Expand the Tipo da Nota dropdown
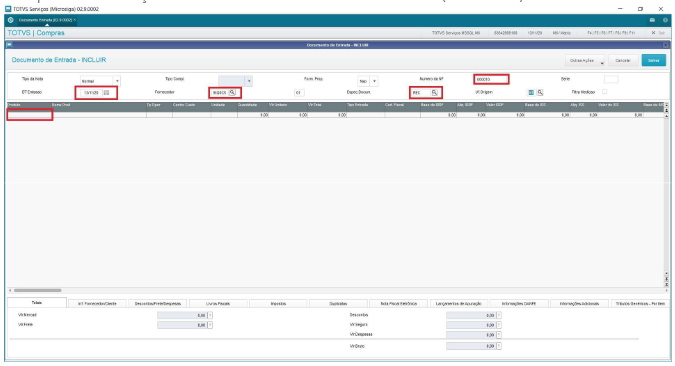The image size is (675, 366). coord(117,81)
